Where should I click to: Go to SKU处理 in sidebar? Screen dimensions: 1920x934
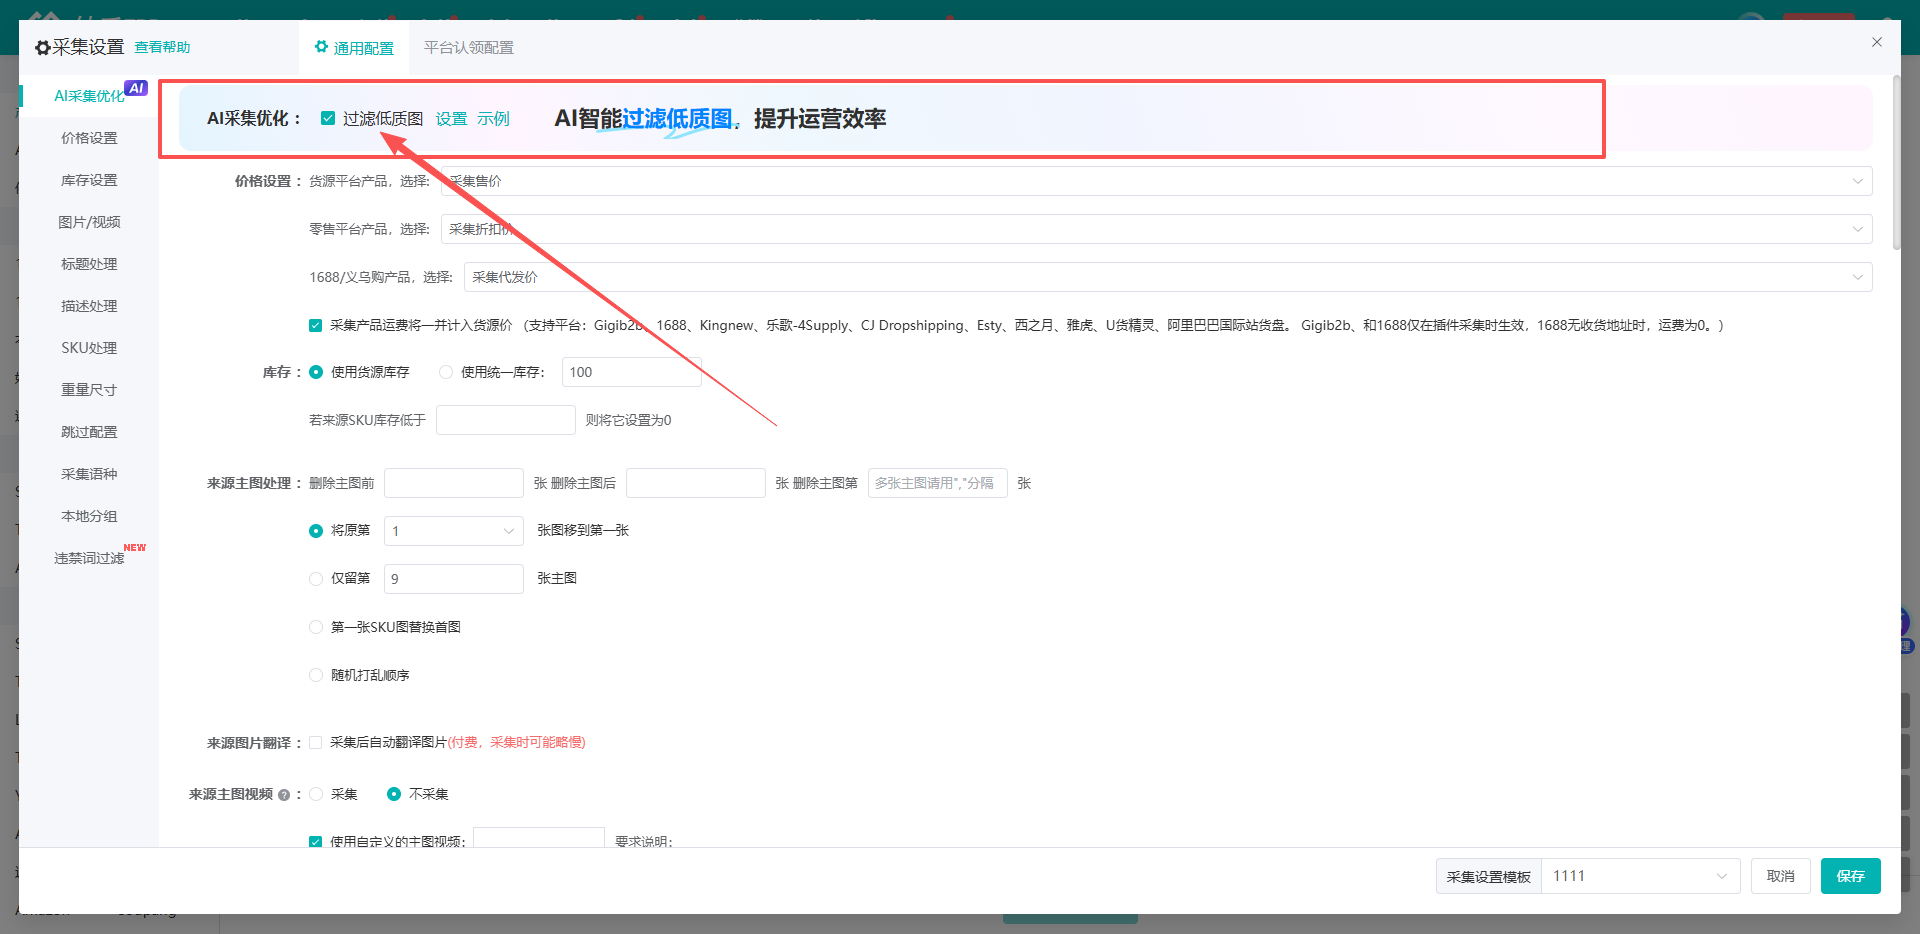pyautogui.click(x=89, y=348)
